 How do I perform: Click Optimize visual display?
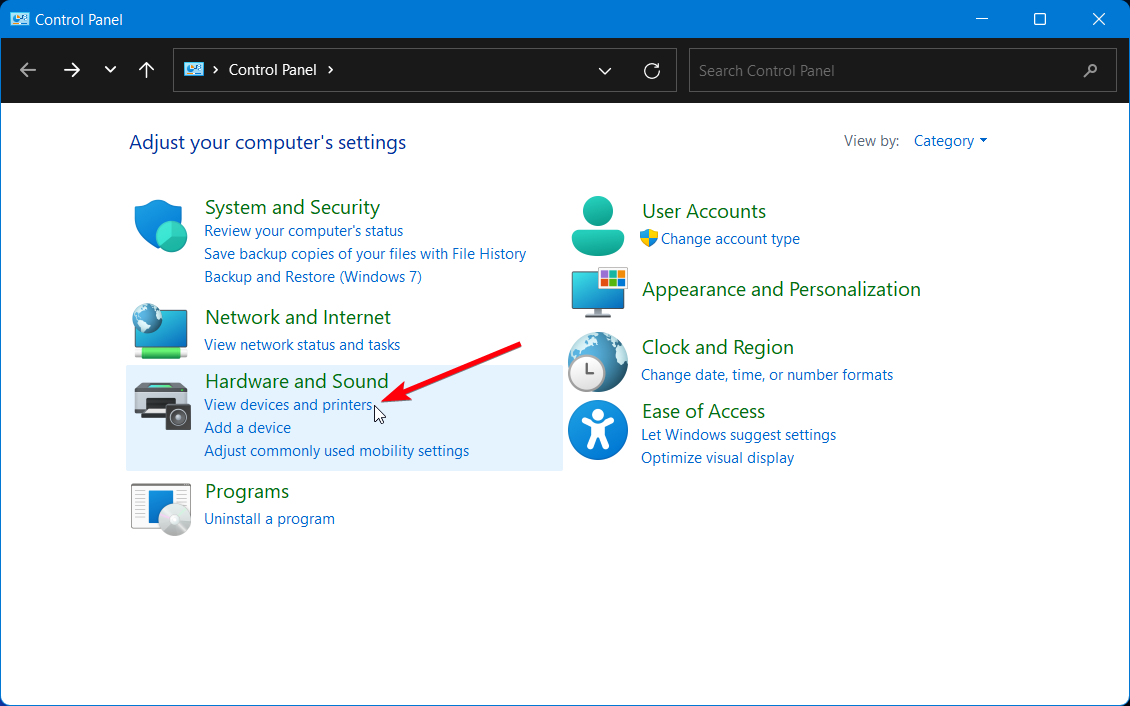click(x=718, y=458)
